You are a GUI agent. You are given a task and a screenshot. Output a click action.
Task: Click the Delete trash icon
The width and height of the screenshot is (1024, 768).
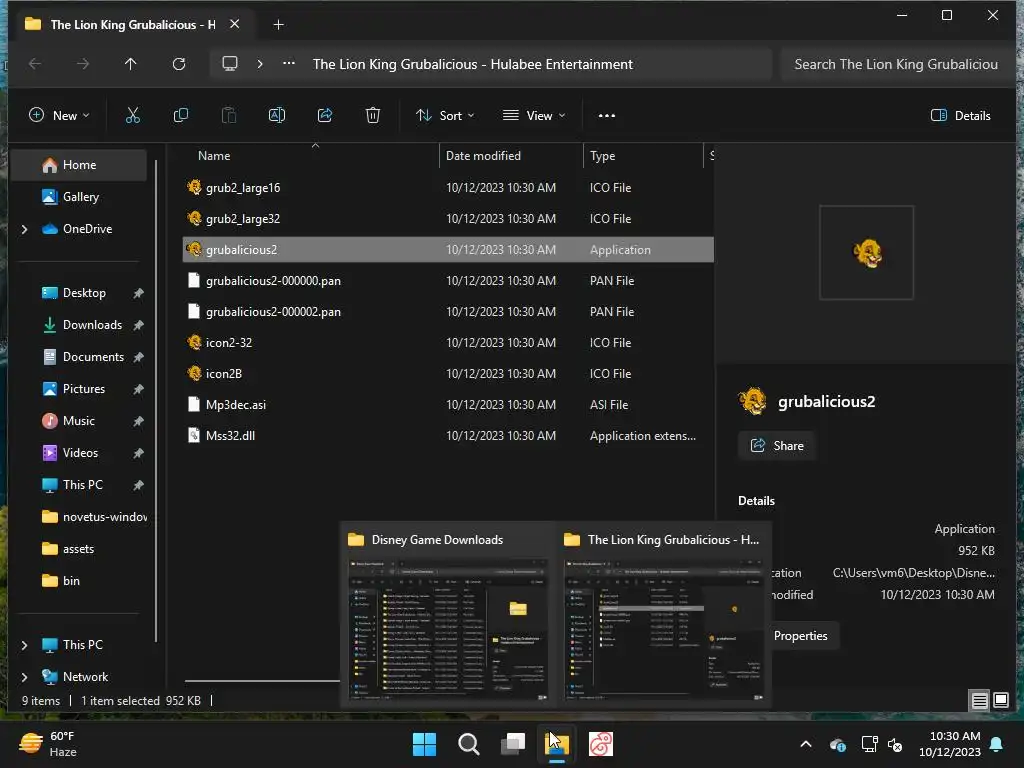(373, 116)
